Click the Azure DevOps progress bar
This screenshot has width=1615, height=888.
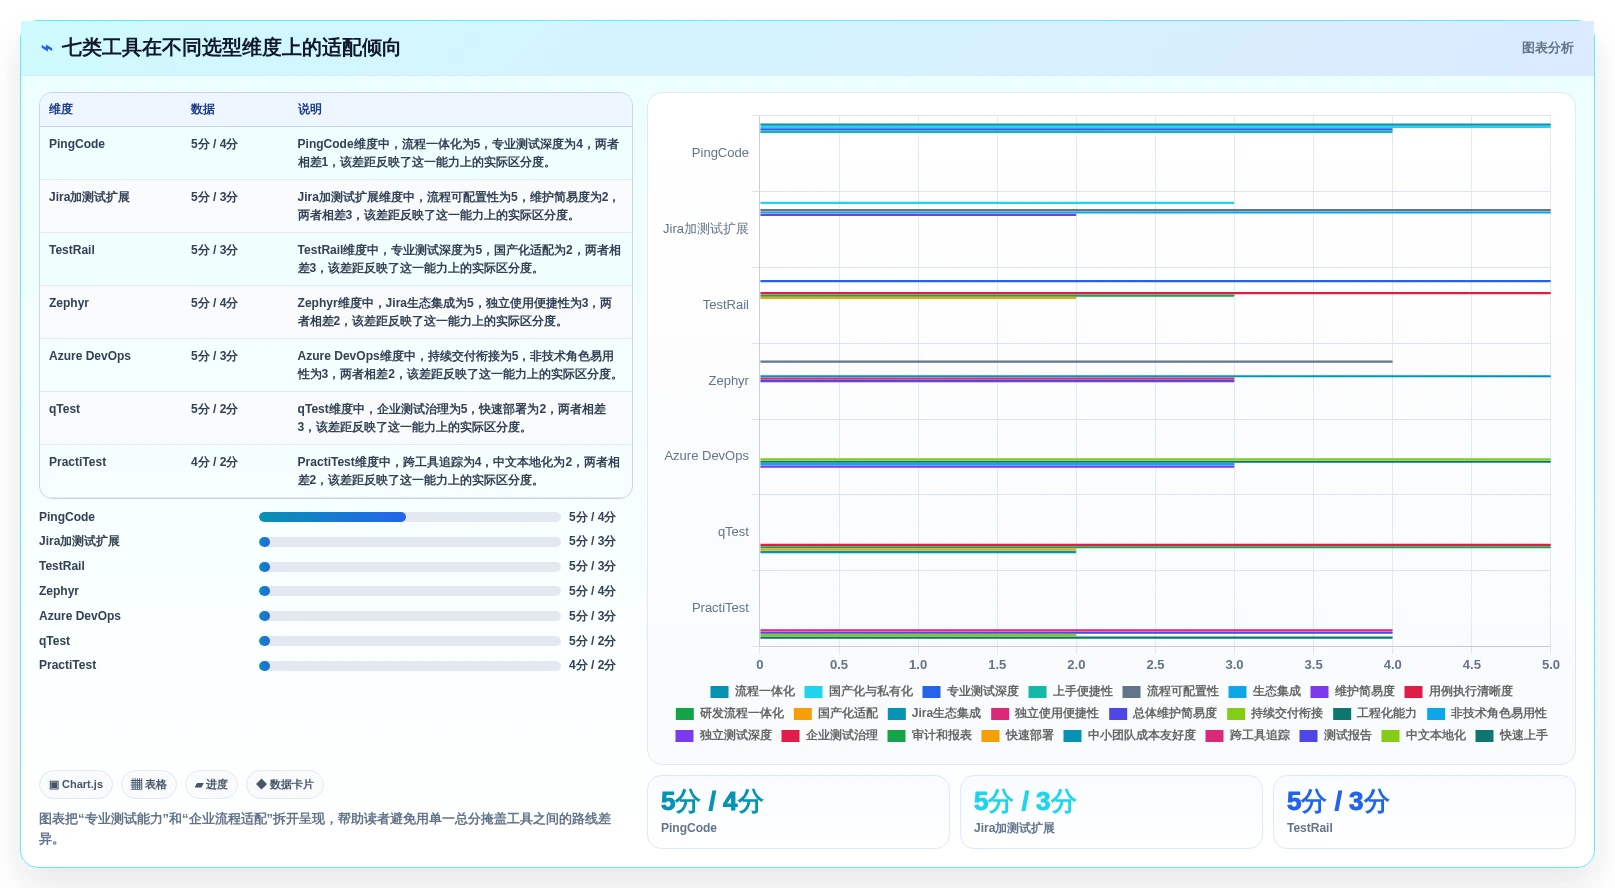click(x=410, y=616)
